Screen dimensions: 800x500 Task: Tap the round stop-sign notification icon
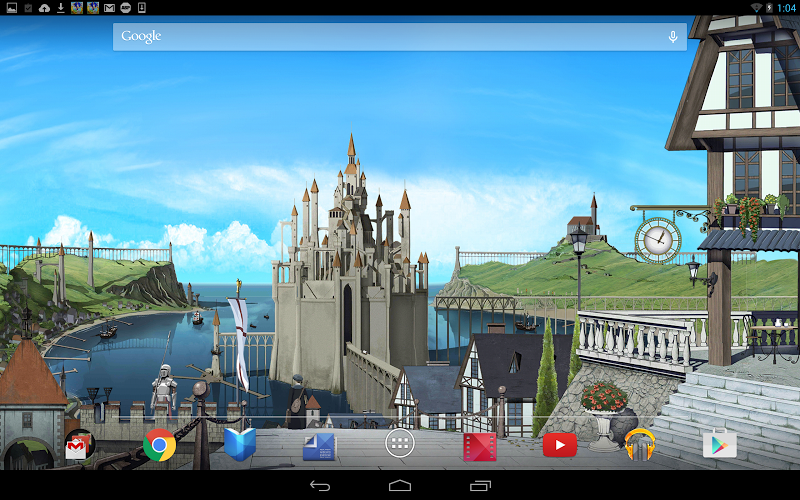126,8
